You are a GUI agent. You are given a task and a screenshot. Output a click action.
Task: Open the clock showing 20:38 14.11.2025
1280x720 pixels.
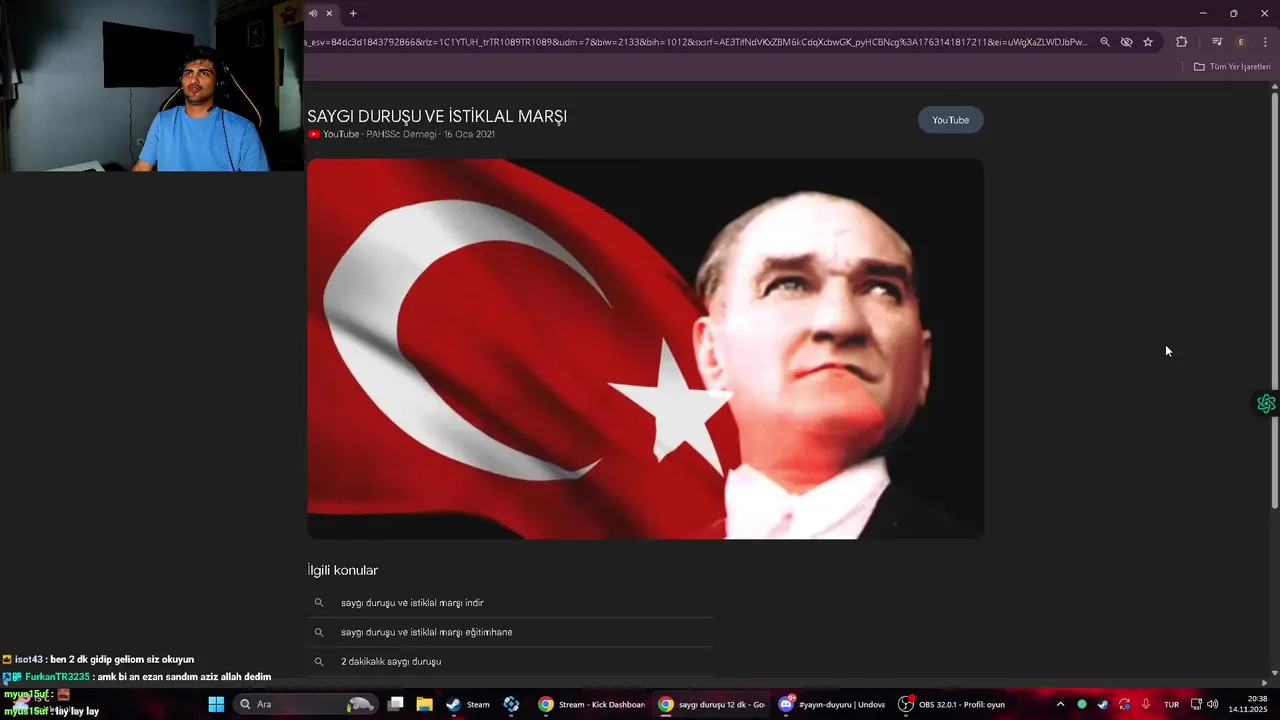tap(1248, 704)
